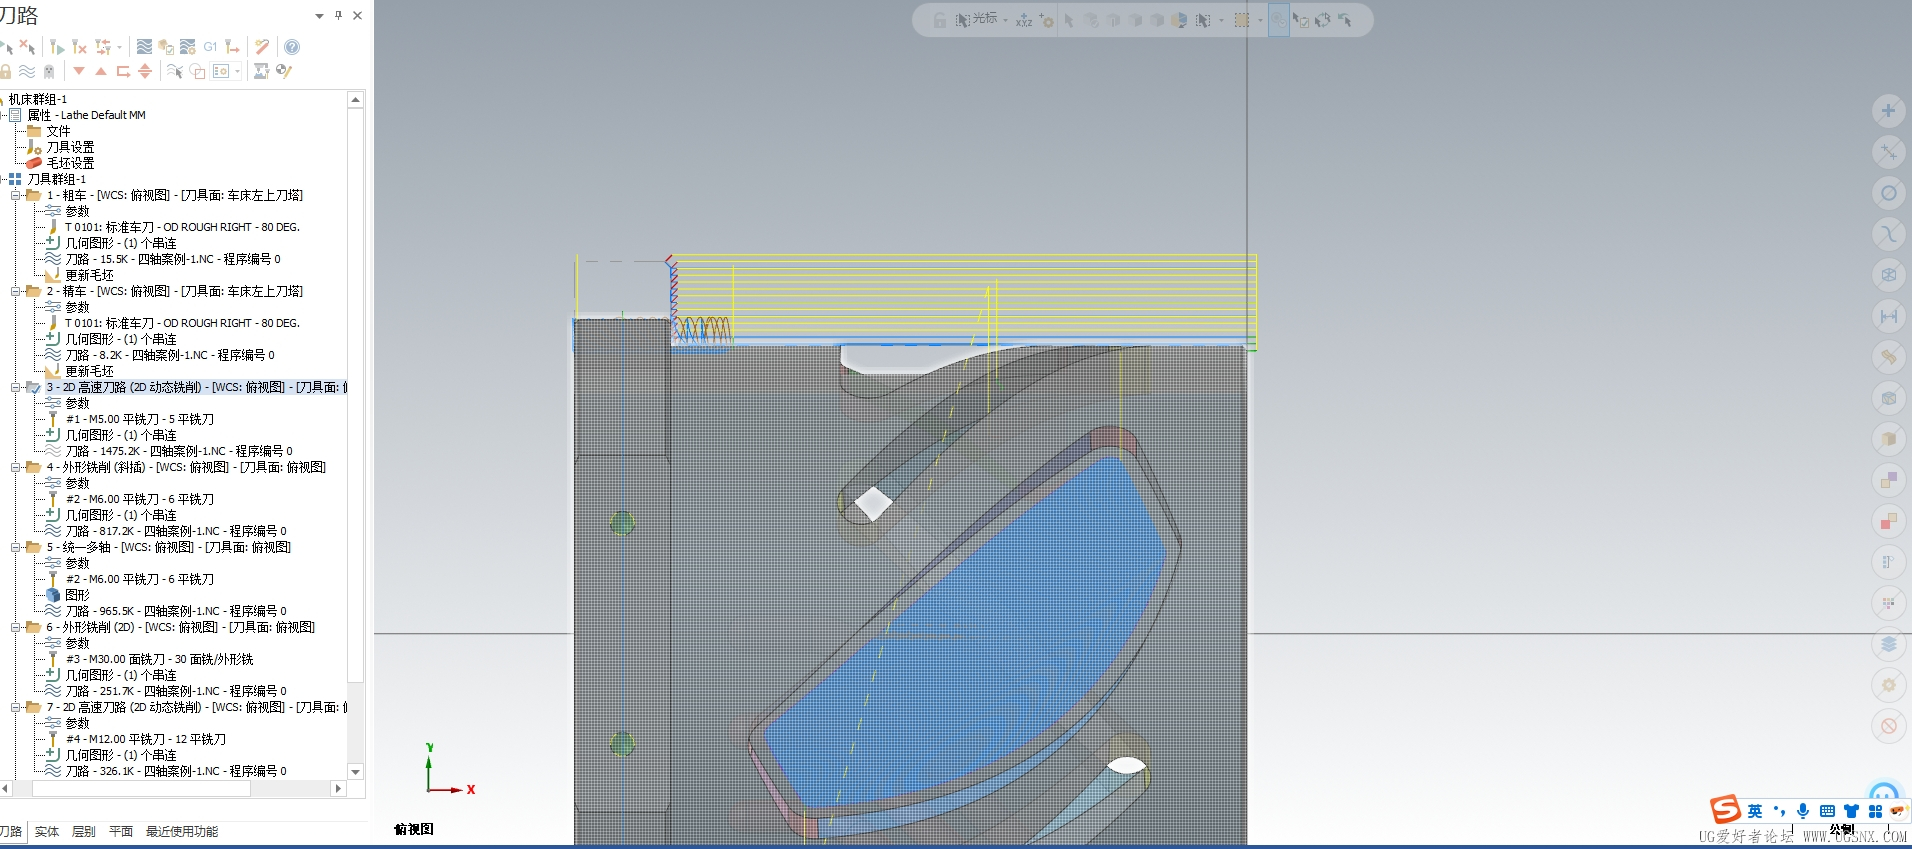Collapse operation 3 - 2D 高速刀路 node
Screen dimensions: 1912x849
(15, 387)
